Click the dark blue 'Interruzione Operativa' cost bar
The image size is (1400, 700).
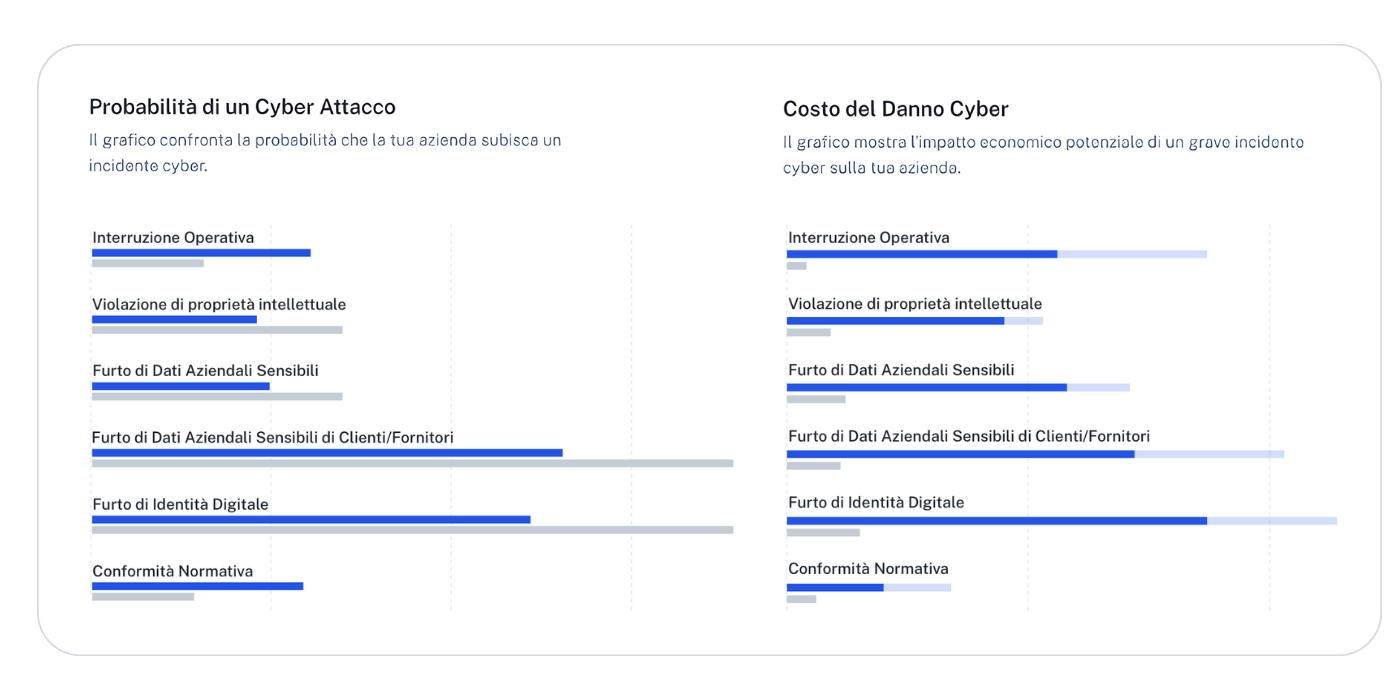click(921, 254)
